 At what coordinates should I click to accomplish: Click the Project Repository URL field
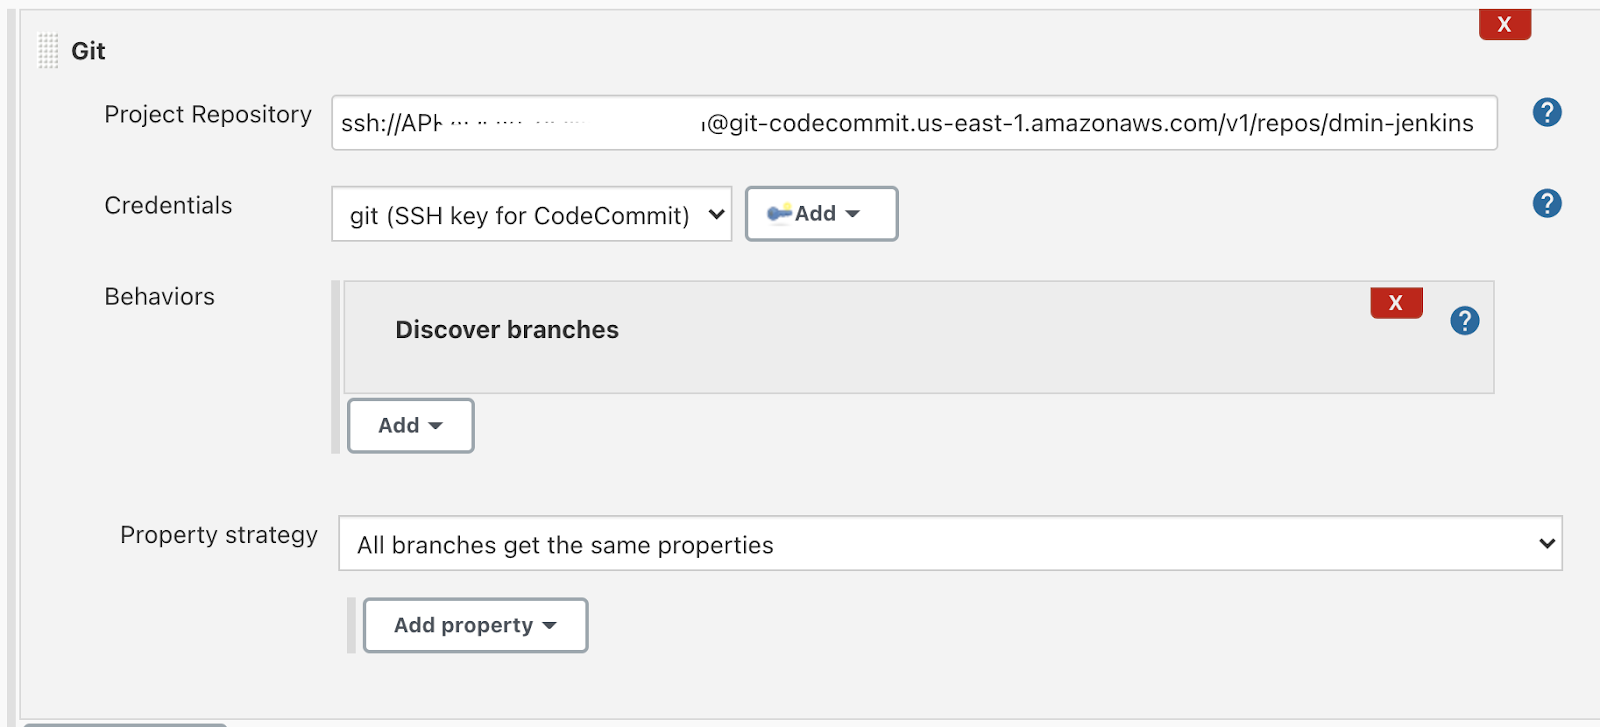914,123
